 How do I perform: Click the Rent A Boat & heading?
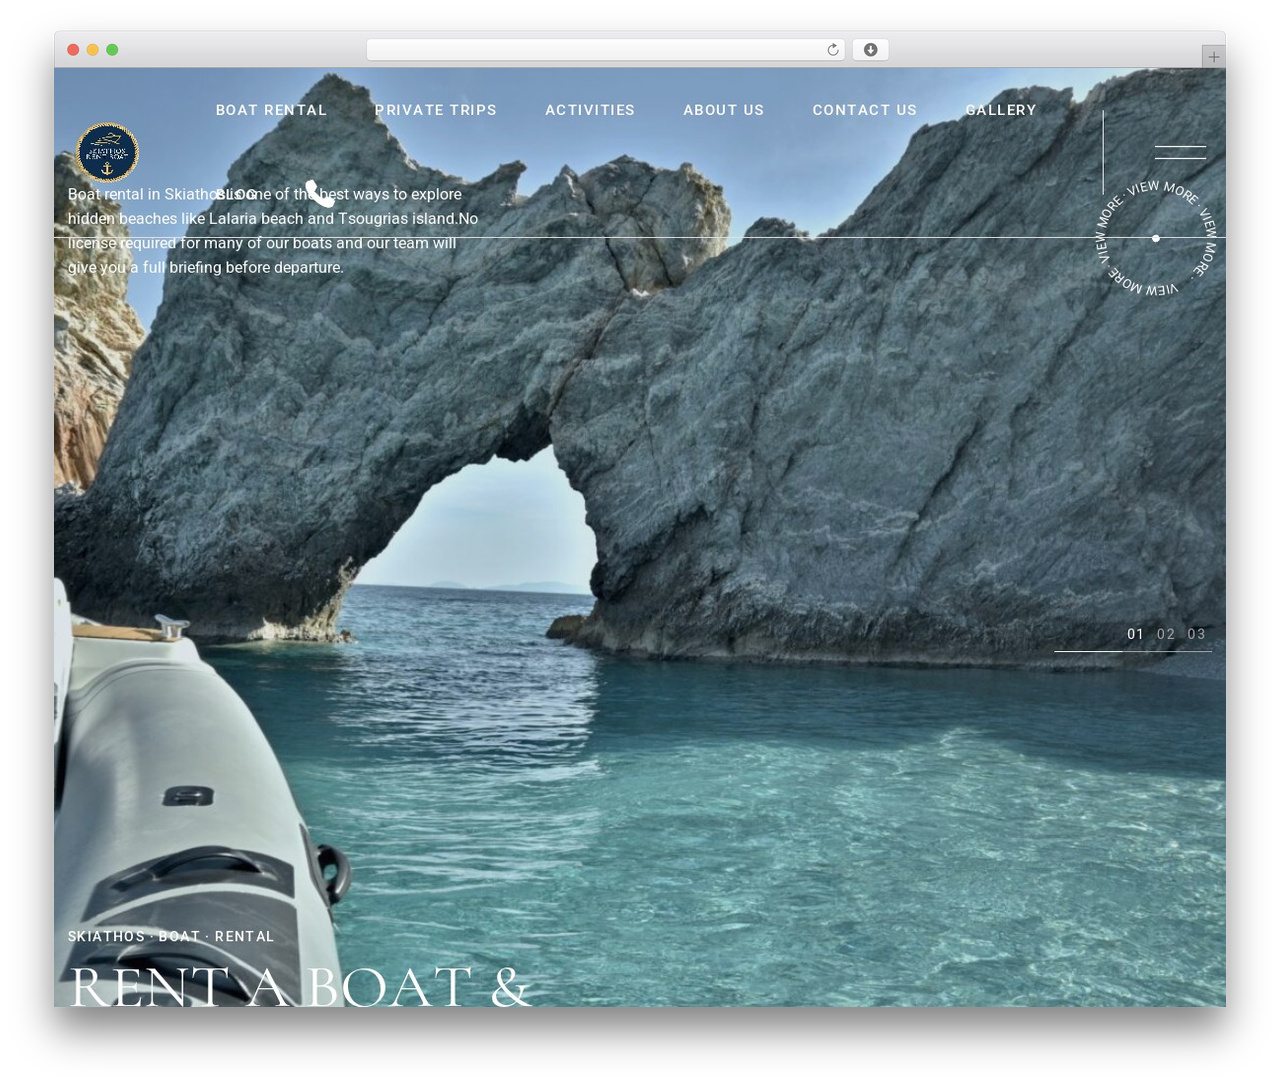click(x=300, y=985)
